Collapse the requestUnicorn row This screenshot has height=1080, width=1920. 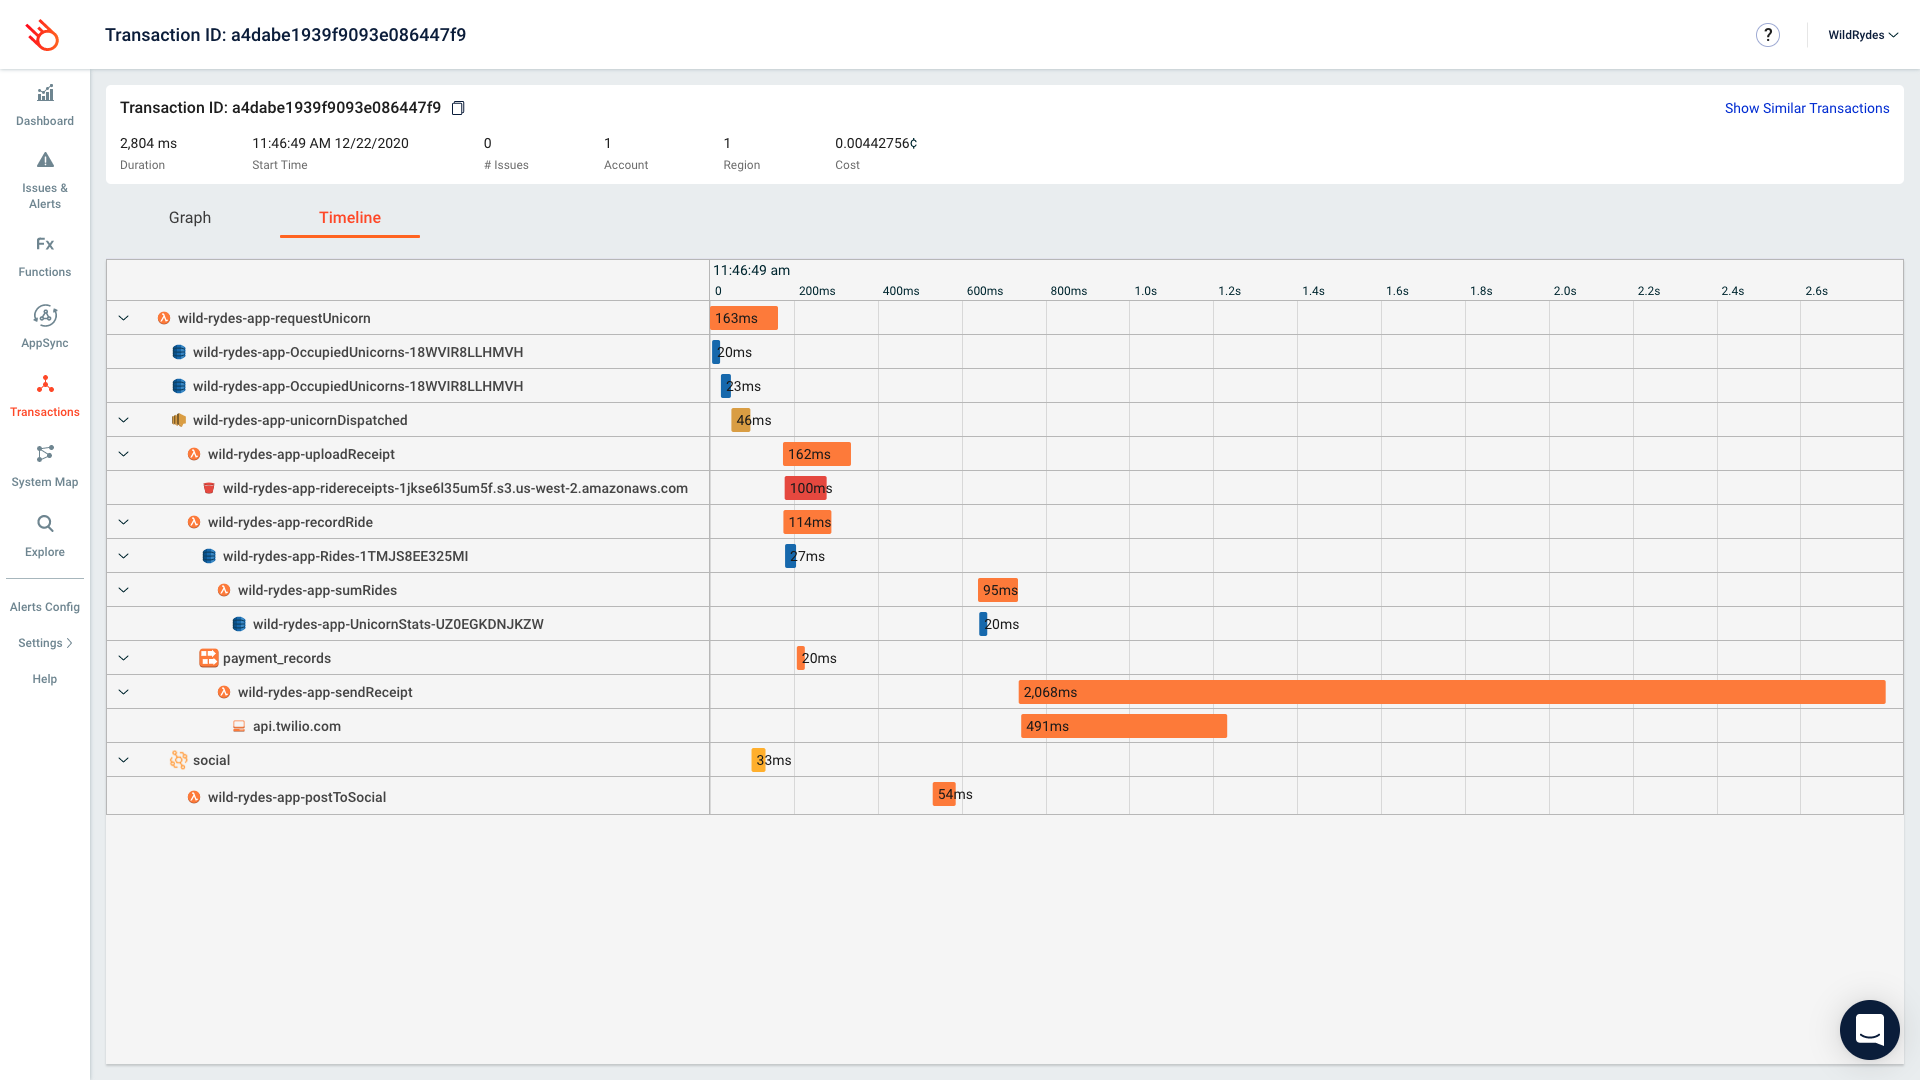pyautogui.click(x=124, y=318)
